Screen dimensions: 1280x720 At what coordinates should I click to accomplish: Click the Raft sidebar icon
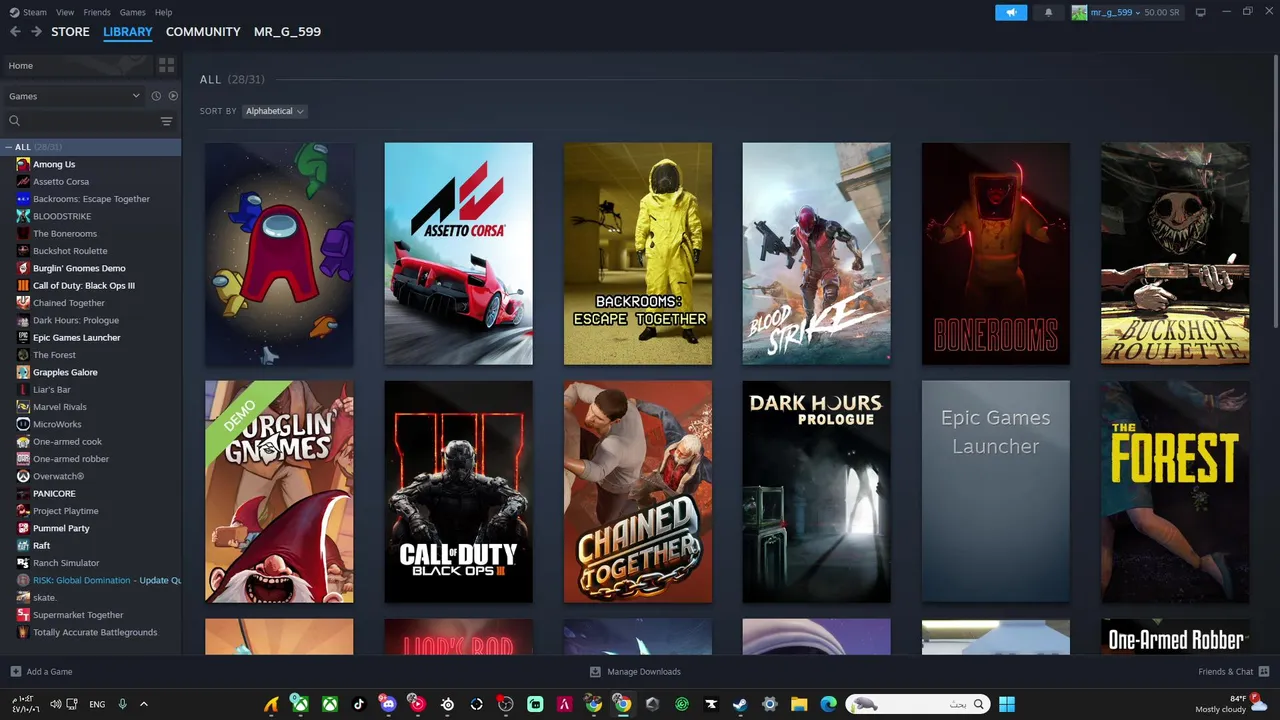point(23,545)
